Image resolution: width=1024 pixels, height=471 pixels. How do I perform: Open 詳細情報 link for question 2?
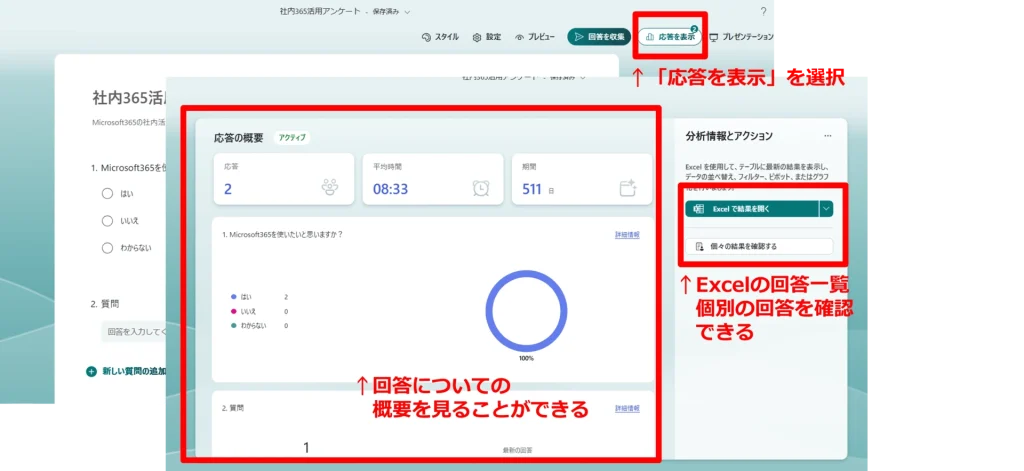[627, 408]
